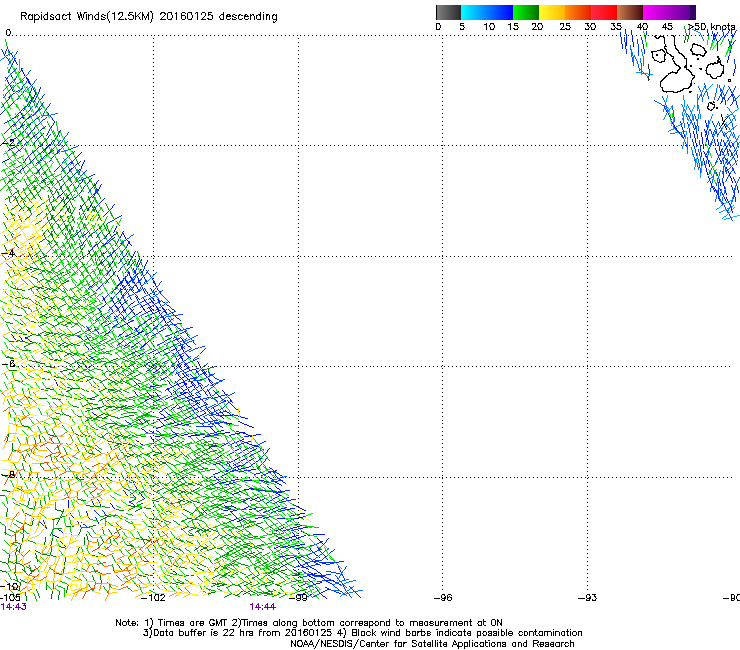Screen dimensions: 740x650
Task: Click the note line starting 'Note: 1) Times are GMT'
Action: (309, 623)
